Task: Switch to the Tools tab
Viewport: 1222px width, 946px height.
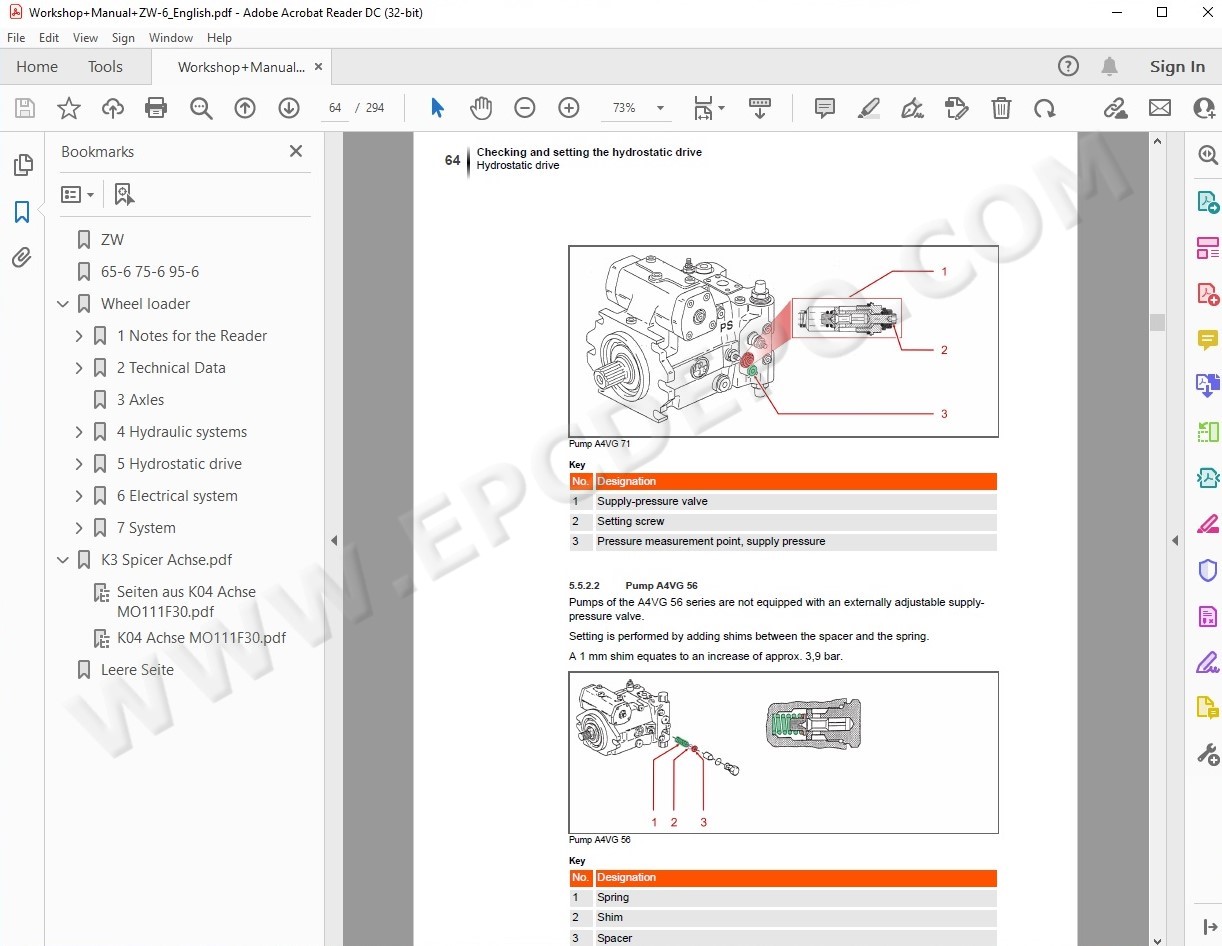Action: pos(105,67)
